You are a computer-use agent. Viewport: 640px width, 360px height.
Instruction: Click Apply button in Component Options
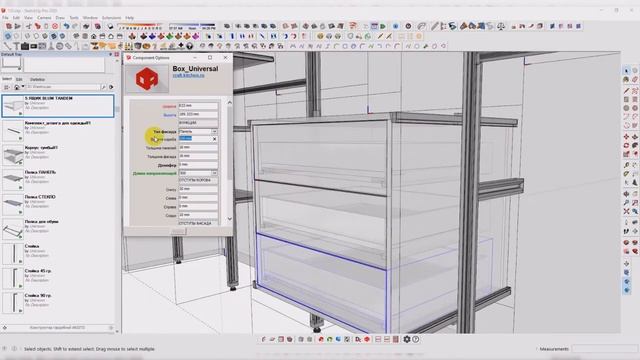[x=178, y=231]
